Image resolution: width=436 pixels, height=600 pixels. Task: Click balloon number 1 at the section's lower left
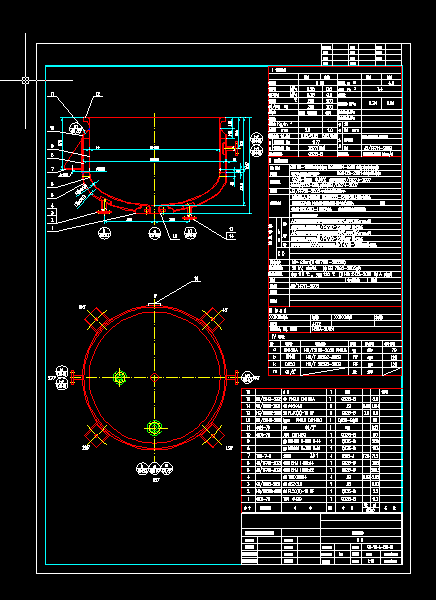52,228
